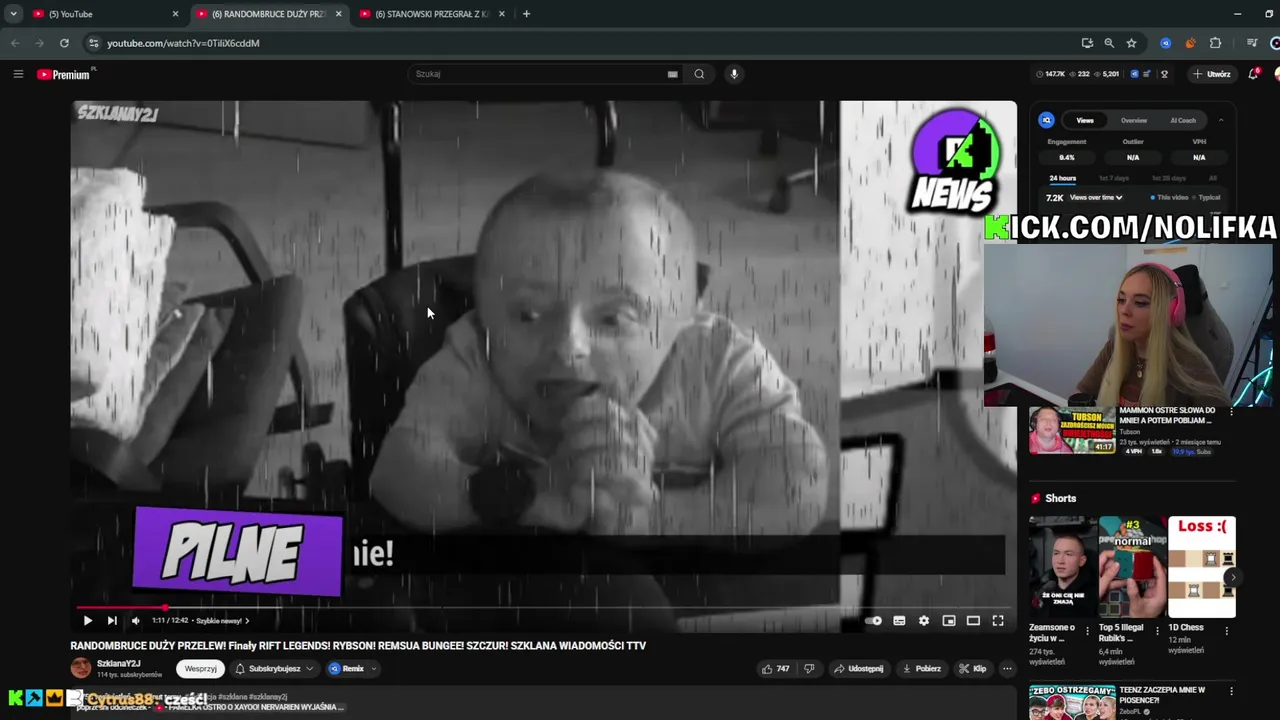
Task: Open more actions three-dot menu
Action: 1007,669
